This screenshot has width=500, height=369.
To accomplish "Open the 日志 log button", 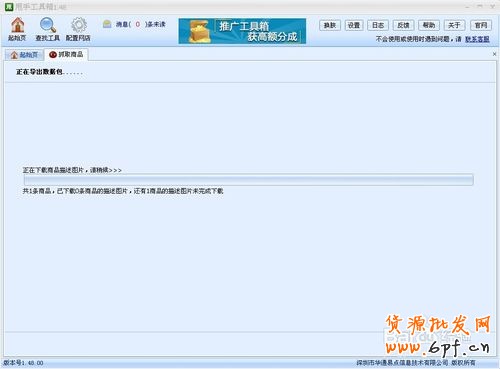I will click(x=378, y=25).
